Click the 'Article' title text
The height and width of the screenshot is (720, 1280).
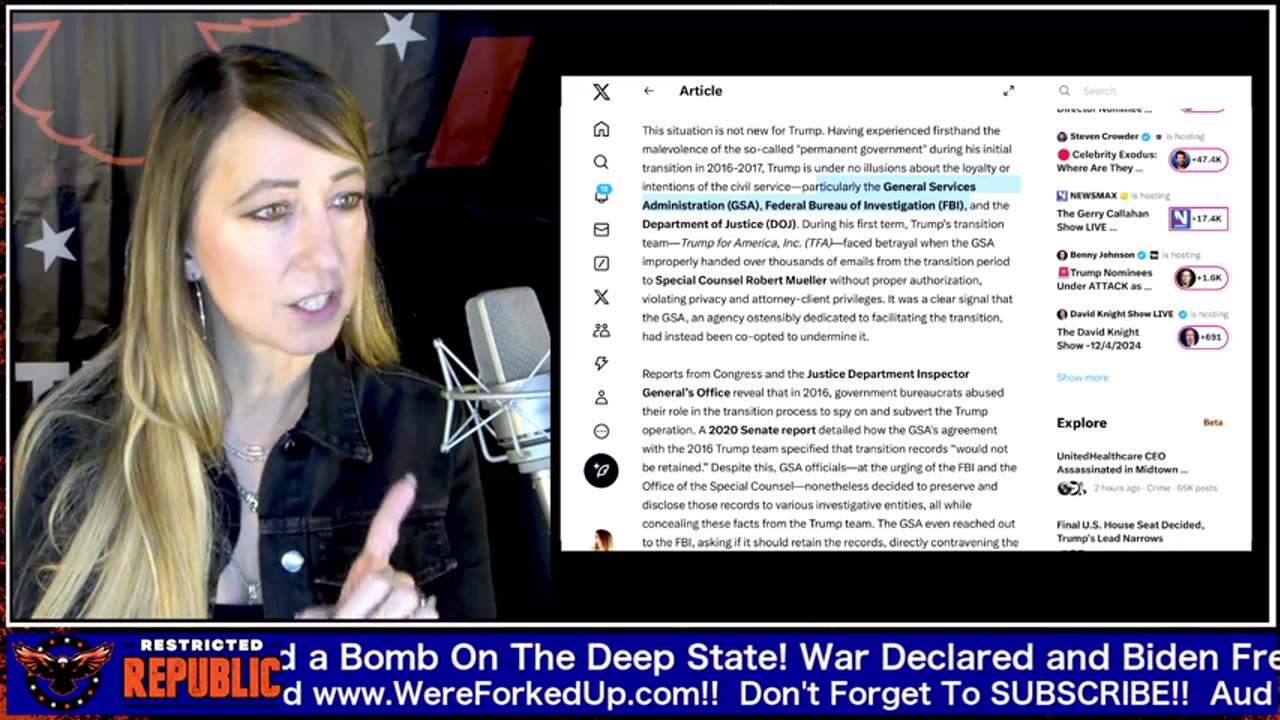point(700,91)
